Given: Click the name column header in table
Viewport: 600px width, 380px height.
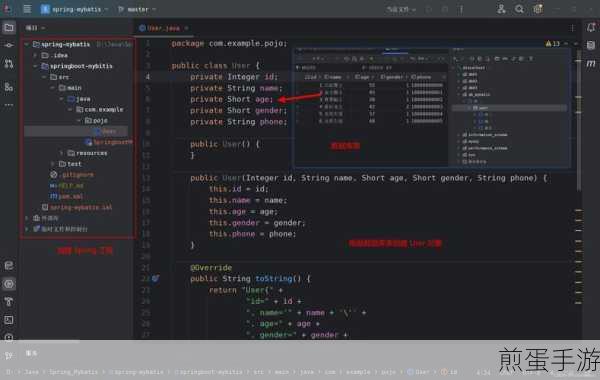Looking at the screenshot, I should pos(333,77).
